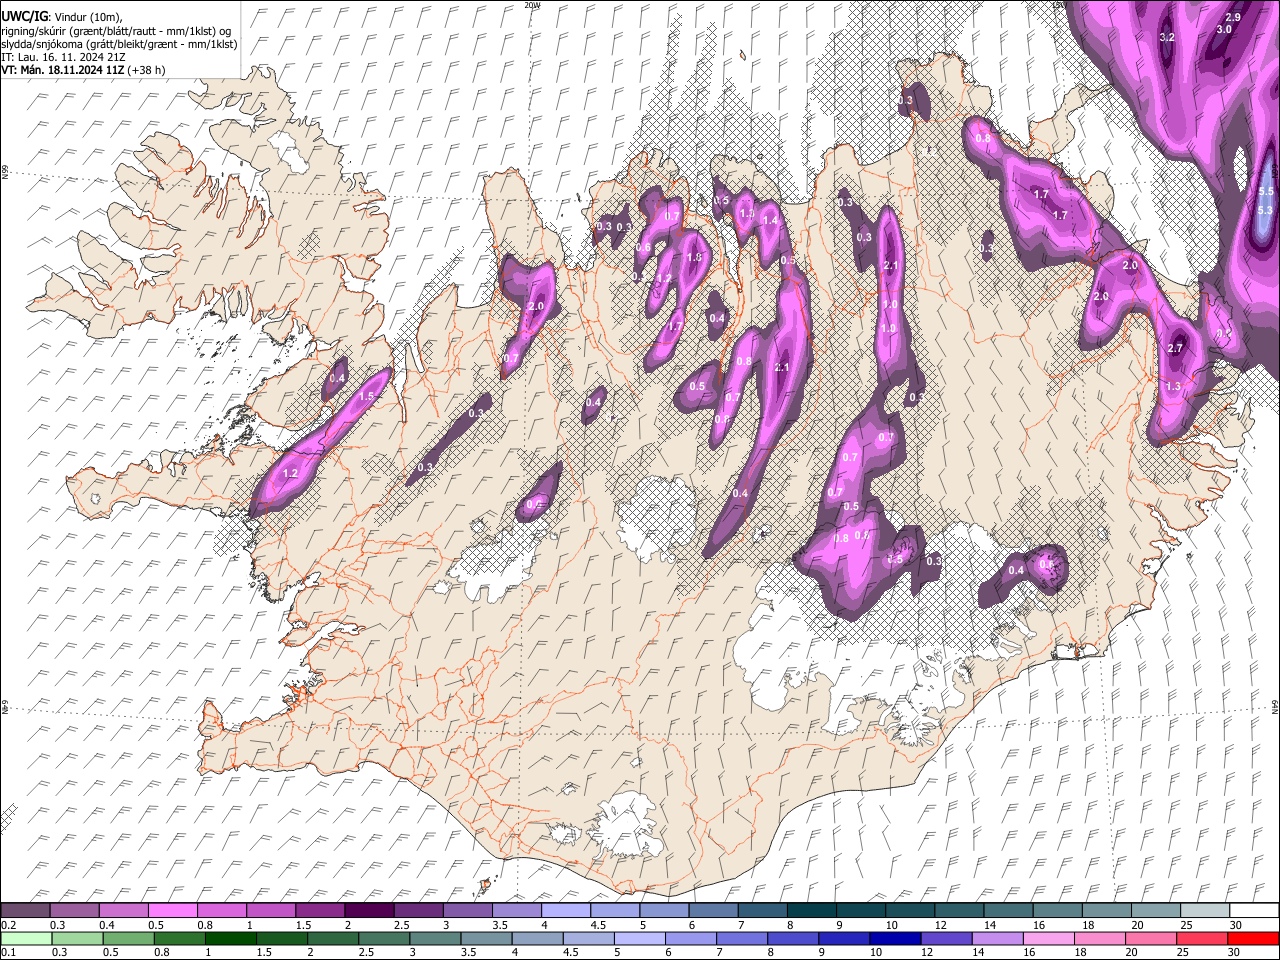Viewport: 1280px width, 960px height.
Task: Click the 'VT: Mán. 18.11.2024 11Z' line
Action: (x=84, y=71)
